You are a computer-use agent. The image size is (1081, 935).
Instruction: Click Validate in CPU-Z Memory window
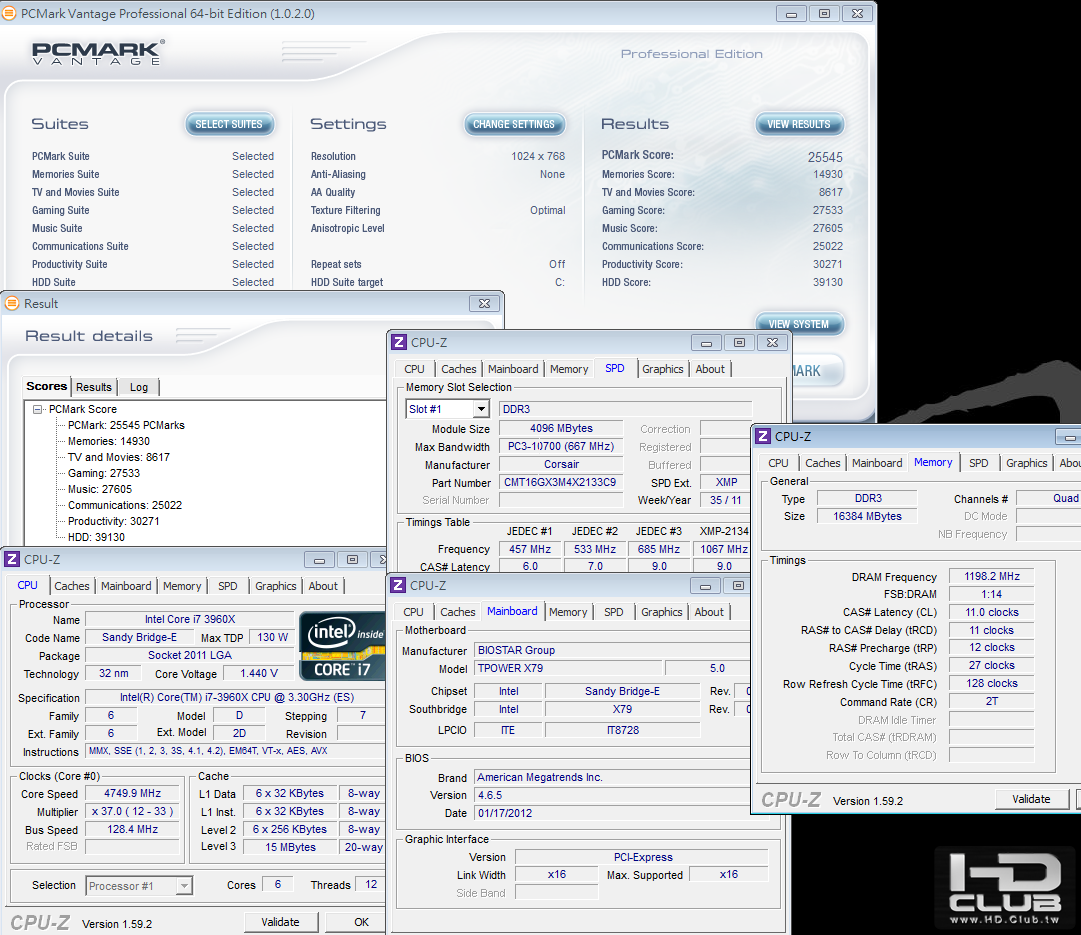1031,799
